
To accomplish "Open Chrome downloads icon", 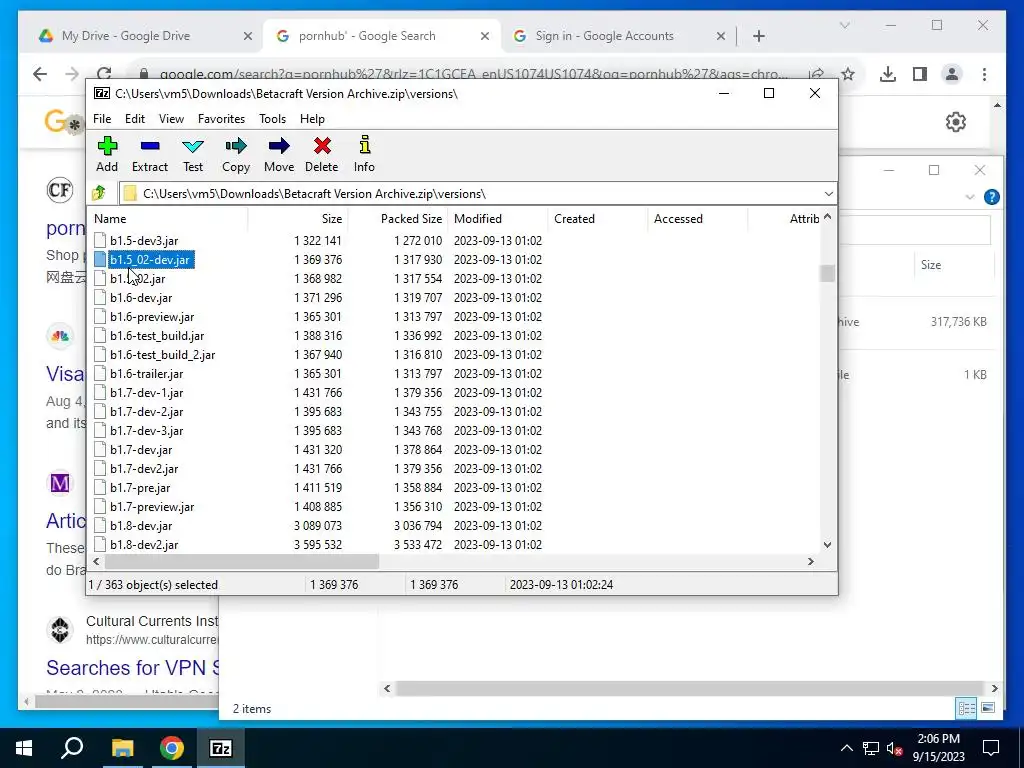I will [x=888, y=74].
